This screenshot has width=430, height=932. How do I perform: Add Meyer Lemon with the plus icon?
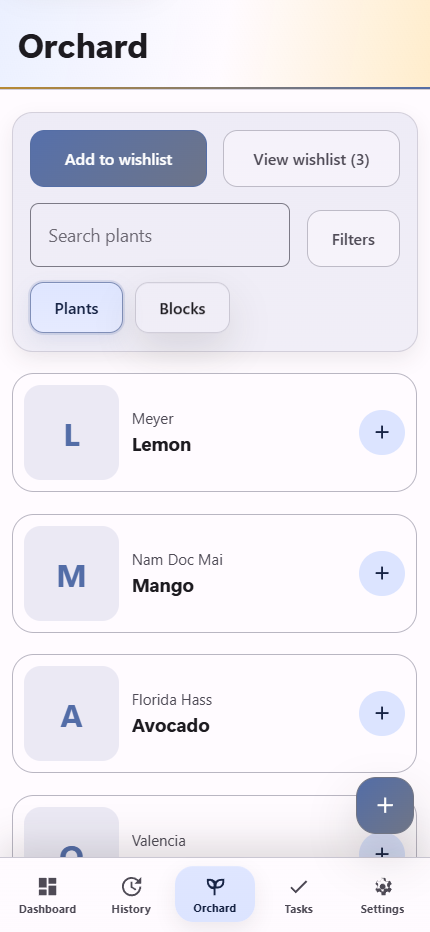click(382, 432)
